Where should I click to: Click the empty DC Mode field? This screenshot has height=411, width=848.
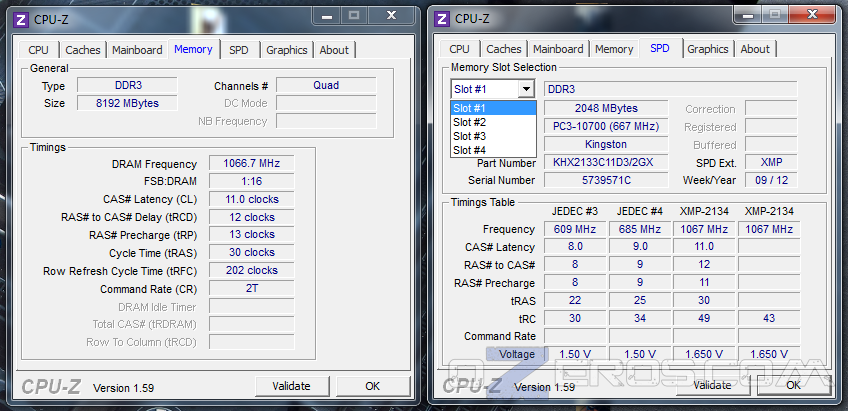point(326,103)
